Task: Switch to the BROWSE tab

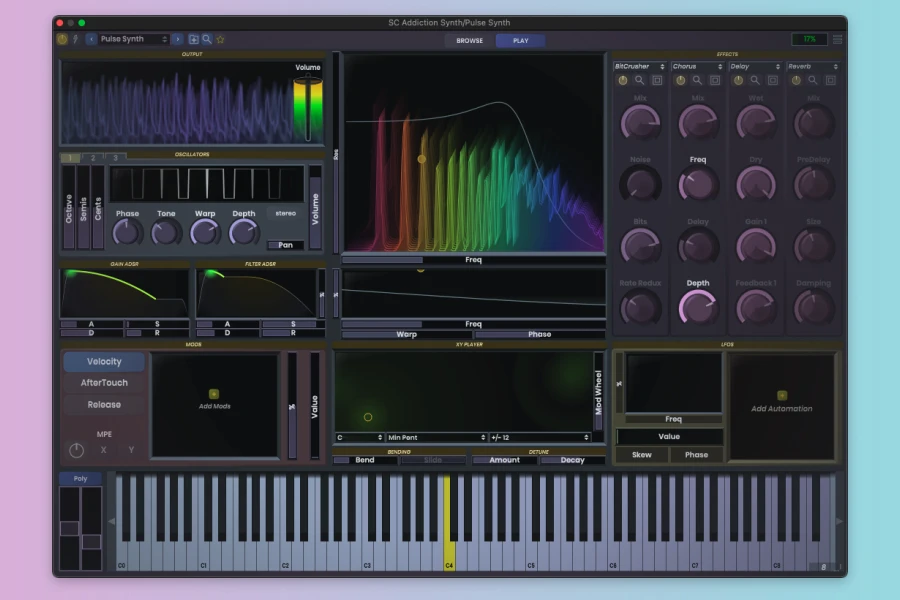Action: [470, 41]
